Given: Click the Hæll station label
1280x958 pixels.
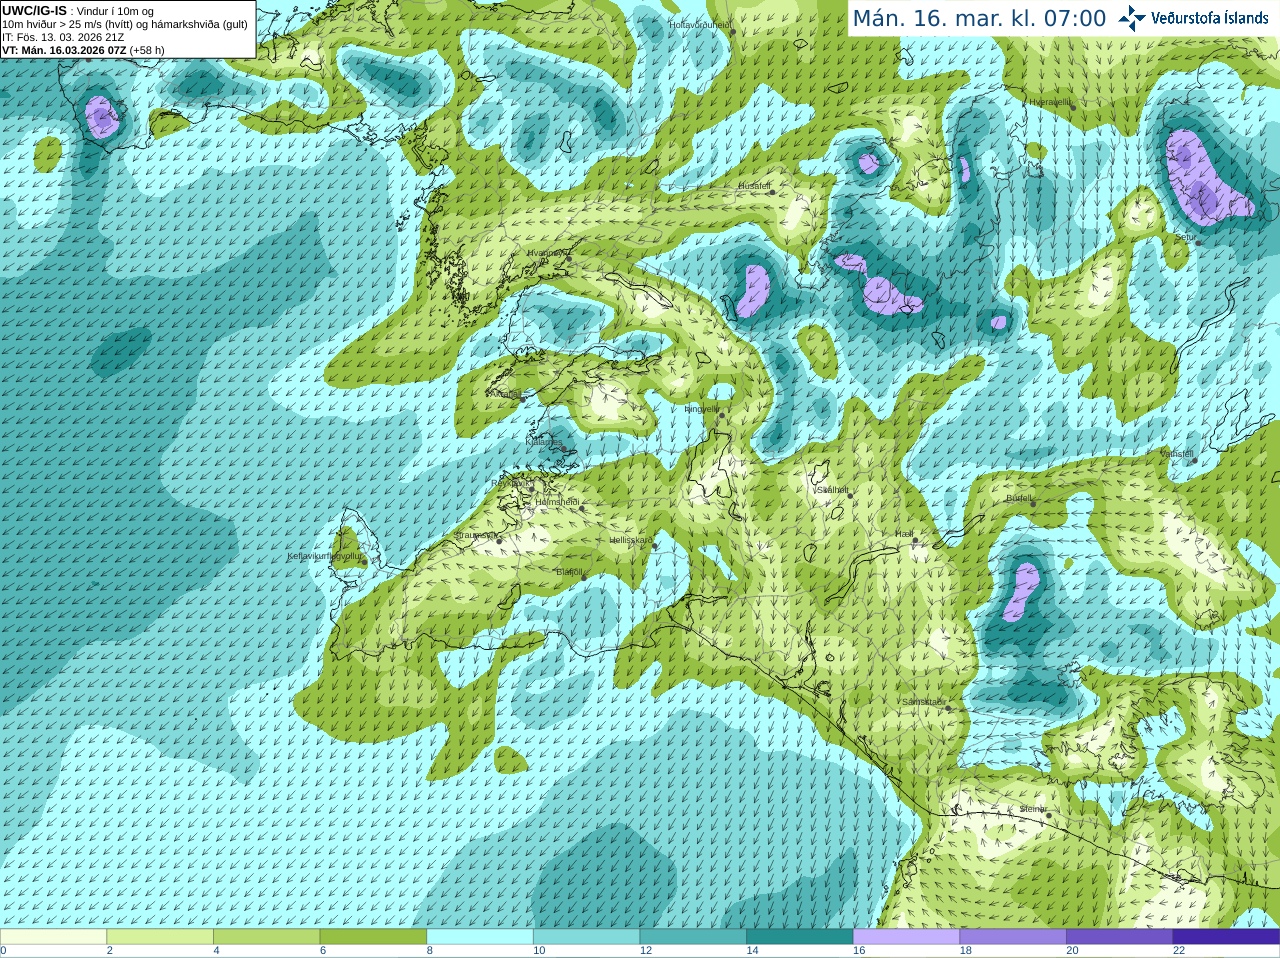Looking at the screenshot, I should [904, 535].
